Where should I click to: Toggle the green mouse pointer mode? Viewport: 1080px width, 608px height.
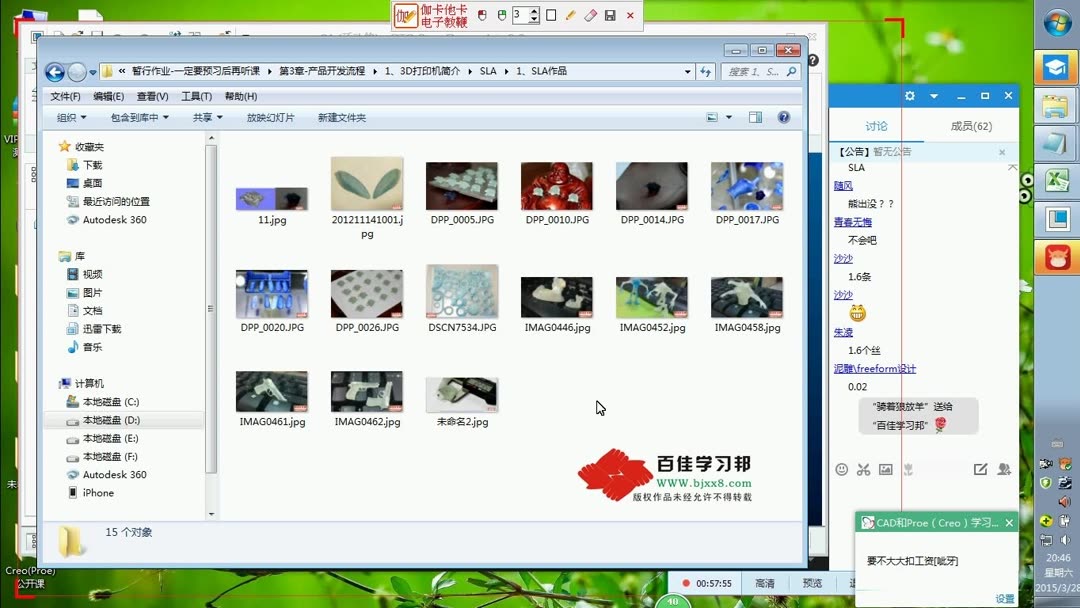pos(501,15)
